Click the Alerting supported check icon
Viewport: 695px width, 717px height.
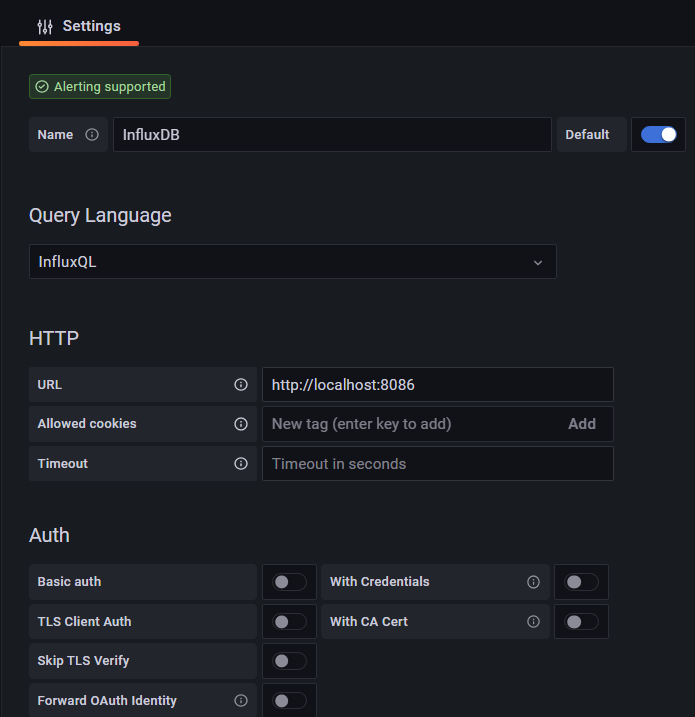click(42, 86)
